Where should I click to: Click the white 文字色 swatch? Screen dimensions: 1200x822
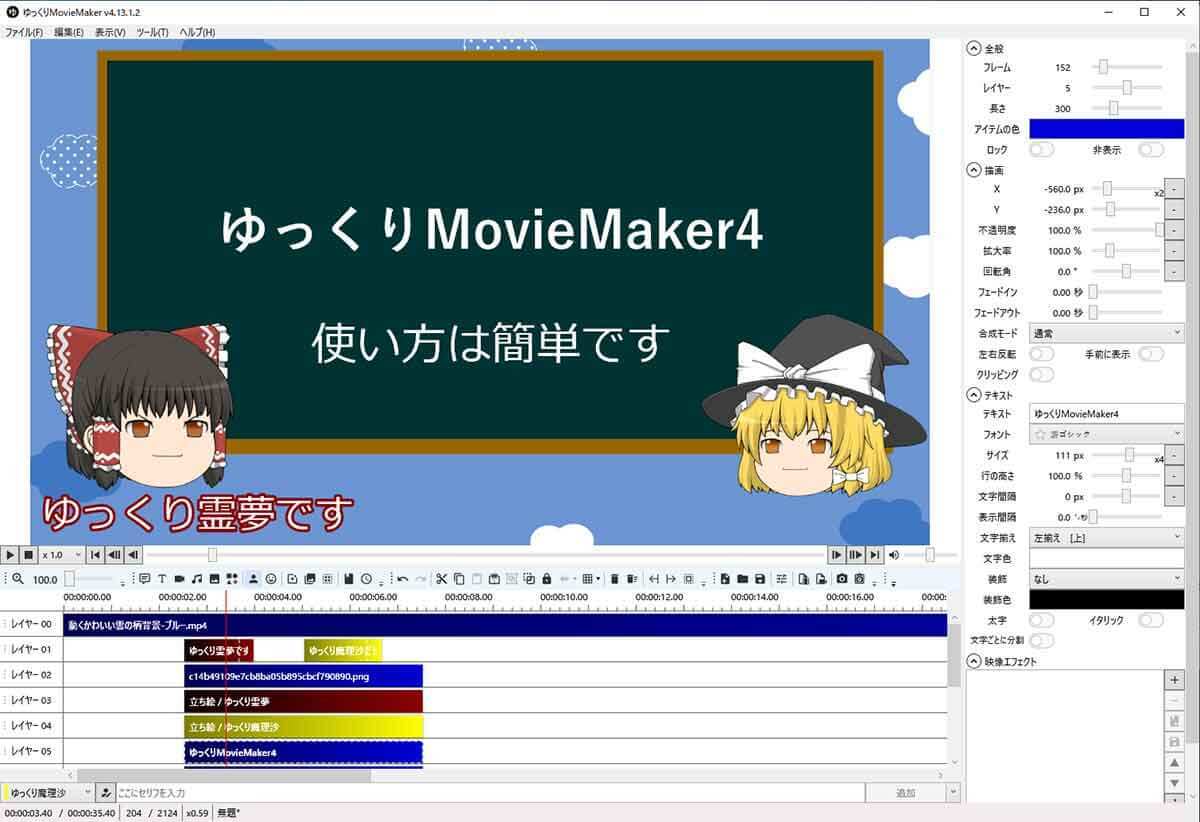1107,558
